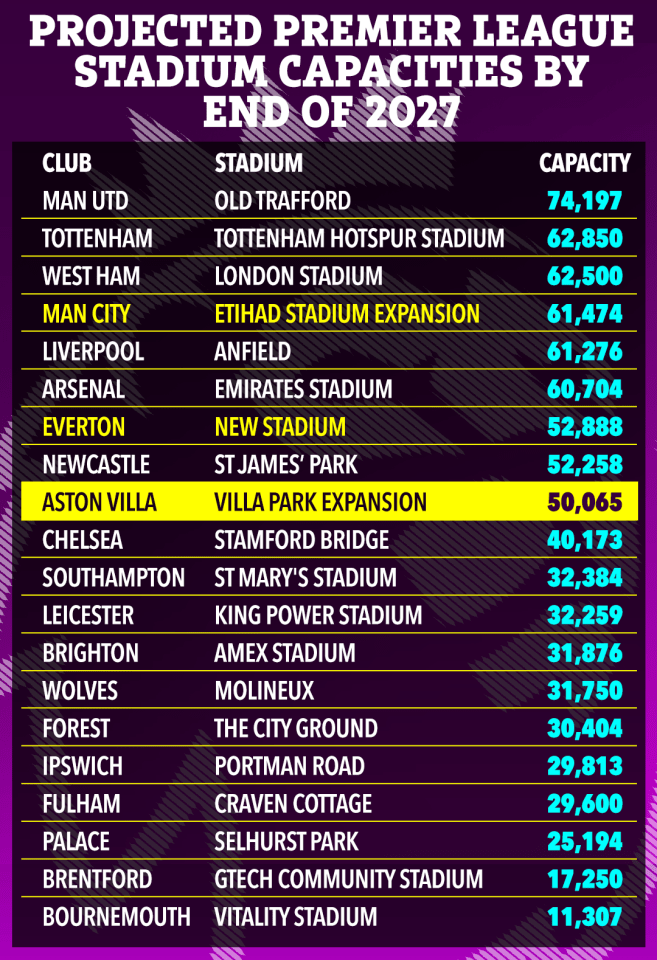Click the CLUB column header

(67, 163)
